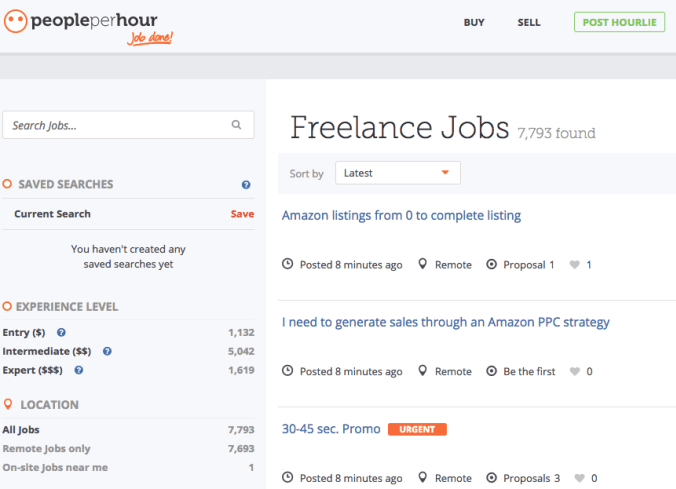This screenshot has height=489, width=676.
Task: Open help icon next to Expert ($$$)
Action: (x=78, y=370)
